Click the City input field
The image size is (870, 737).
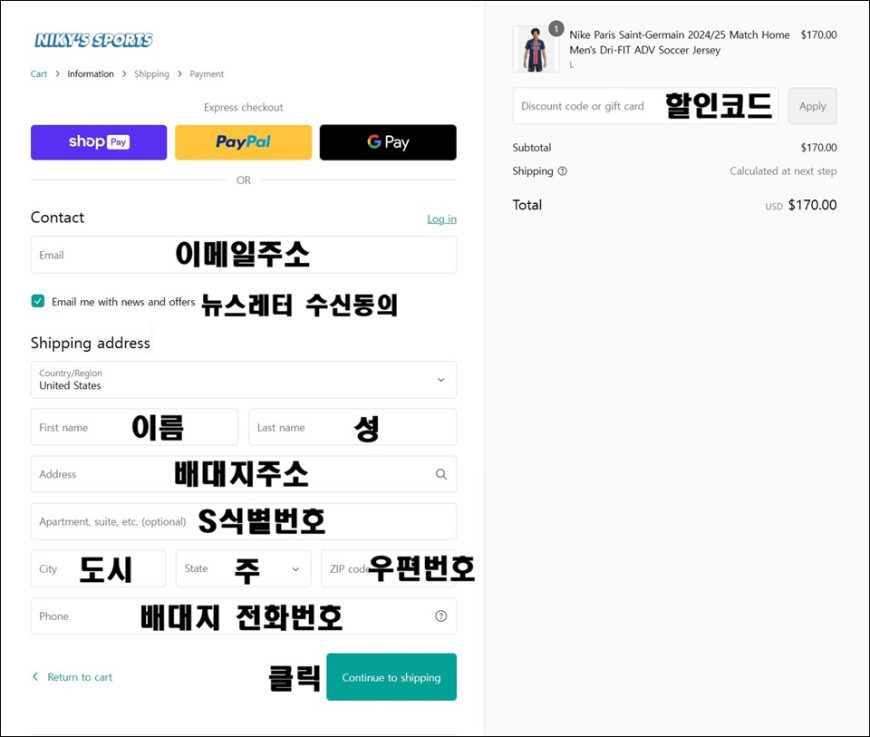click(98, 568)
